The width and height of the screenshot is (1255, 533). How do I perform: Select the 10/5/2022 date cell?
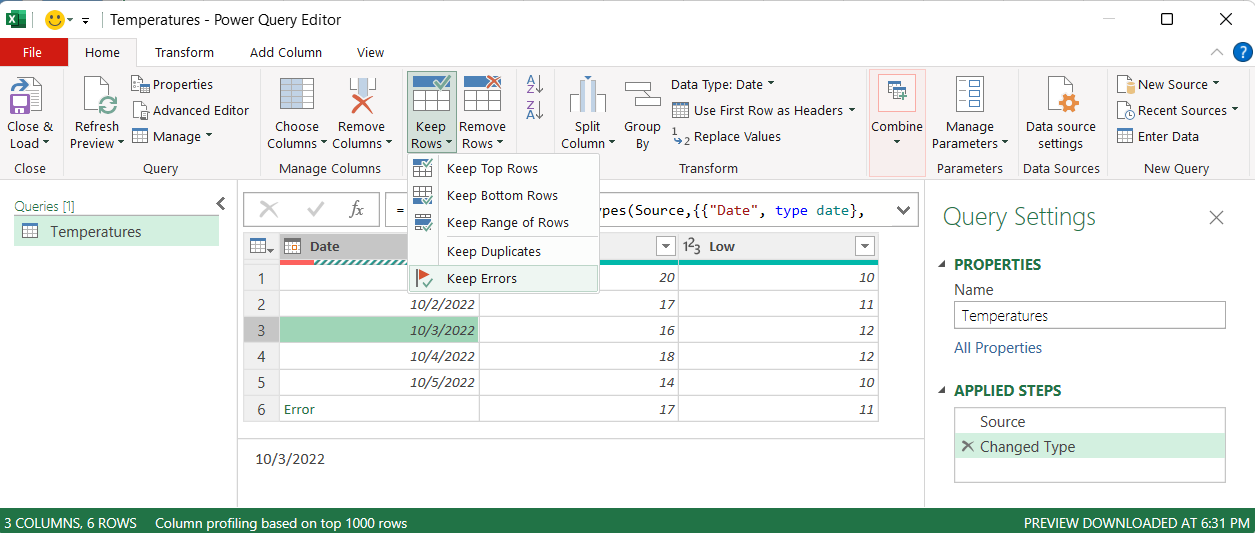(x=379, y=382)
